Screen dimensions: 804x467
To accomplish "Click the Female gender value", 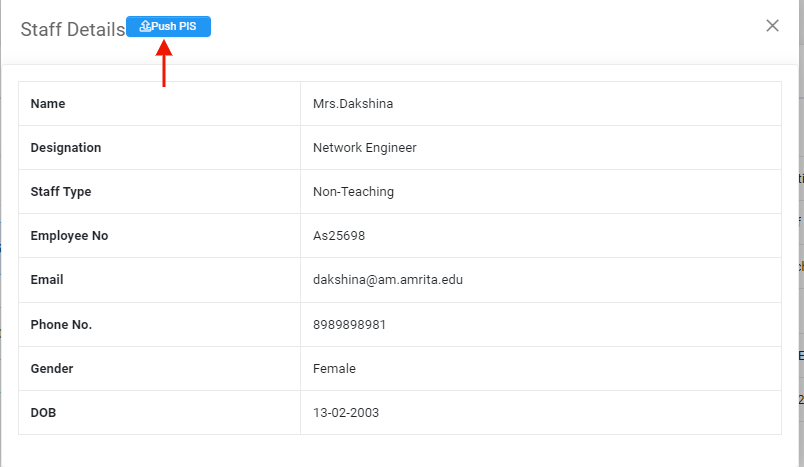I will point(334,369).
